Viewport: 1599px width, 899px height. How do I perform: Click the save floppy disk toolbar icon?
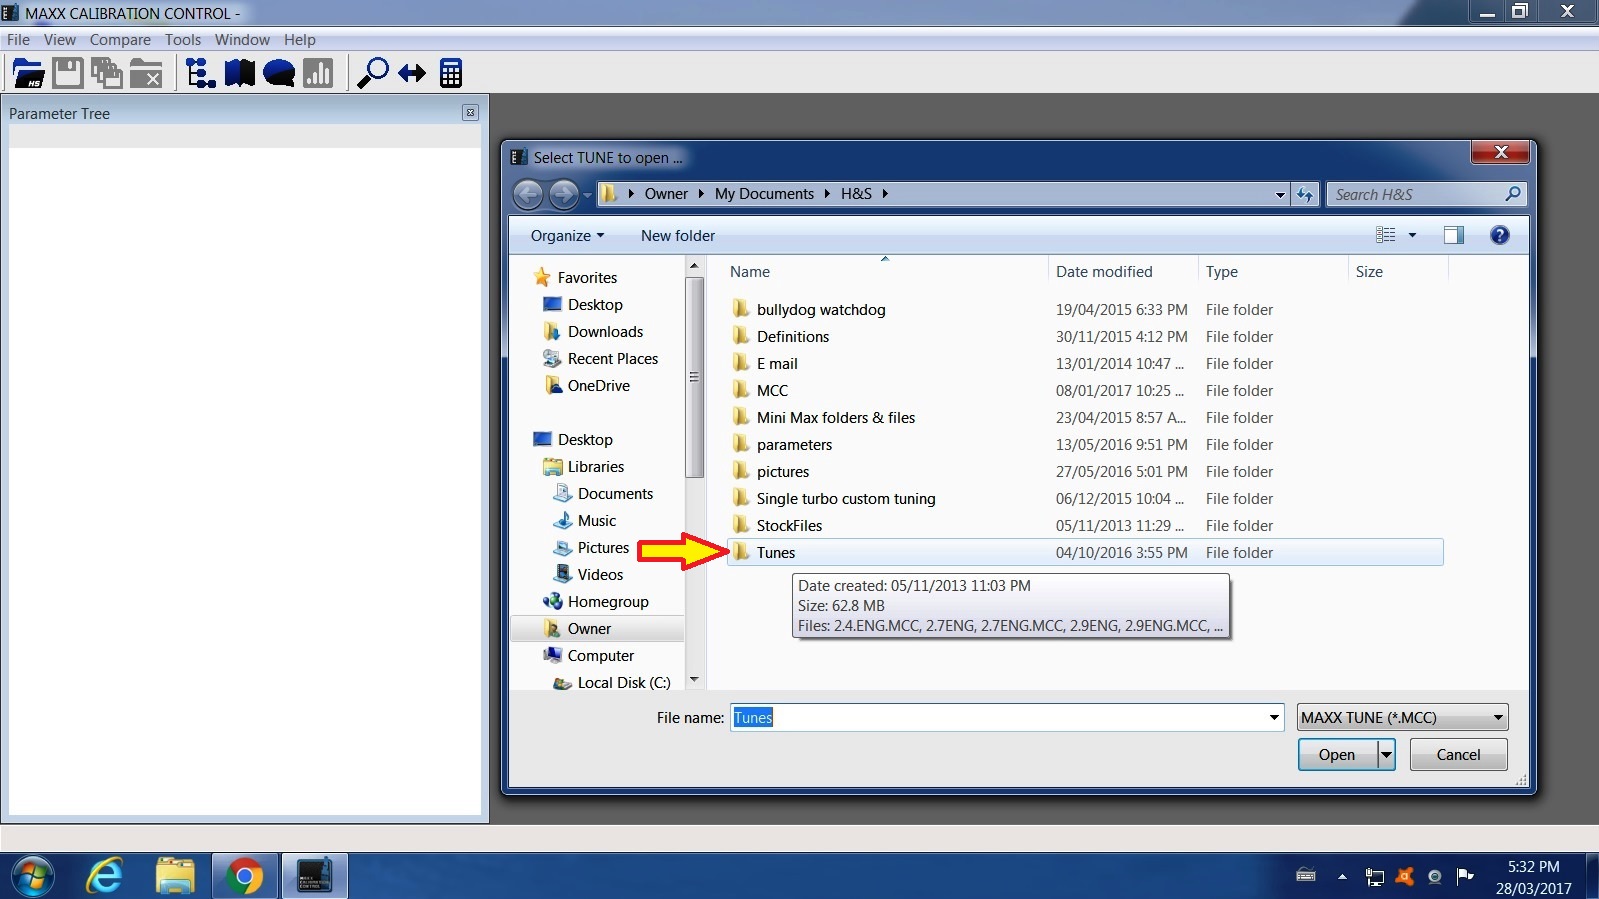pos(68,73)
